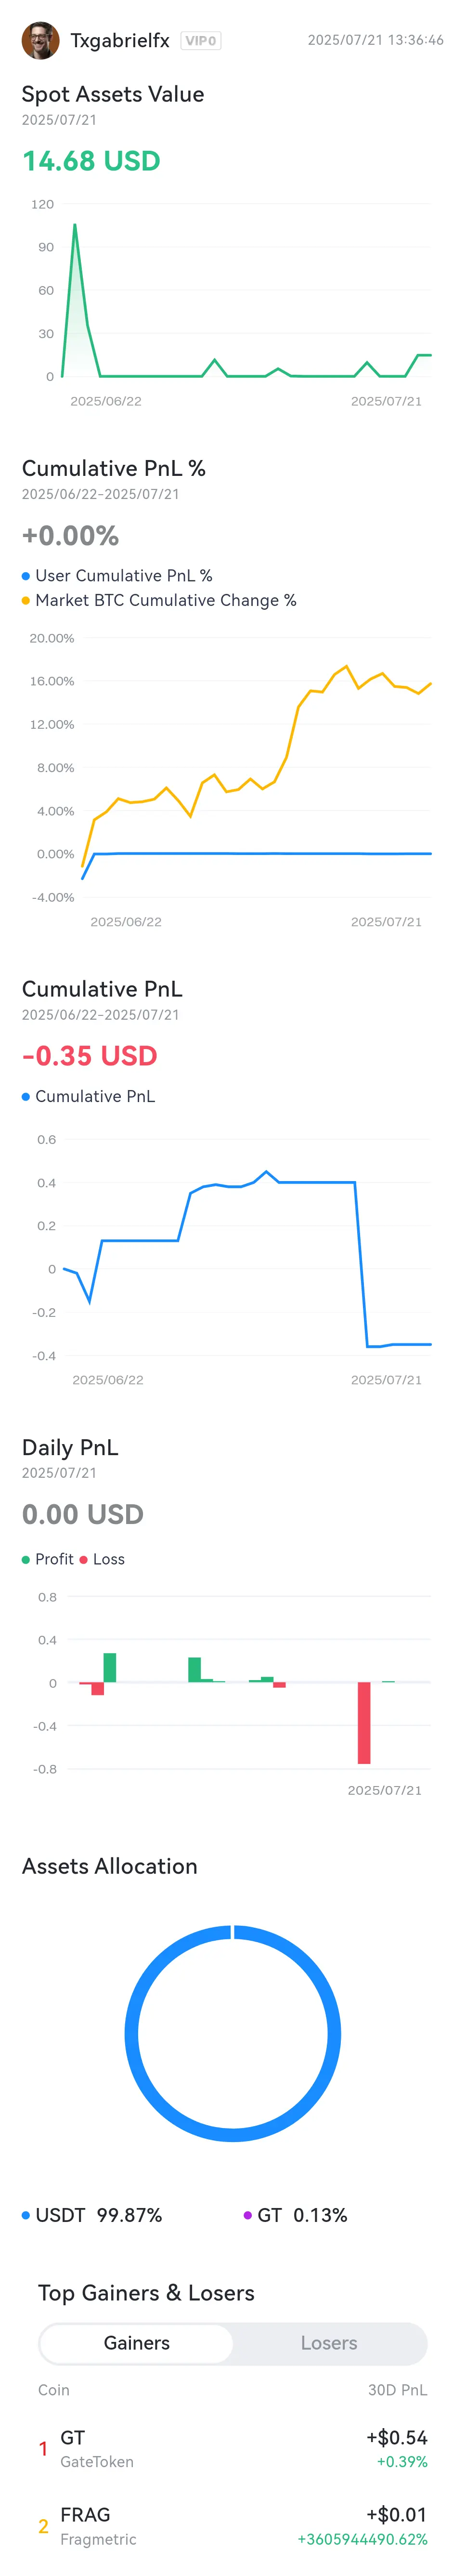
Task: Click the VIP0 badge
Action: [x=201, y=41]
